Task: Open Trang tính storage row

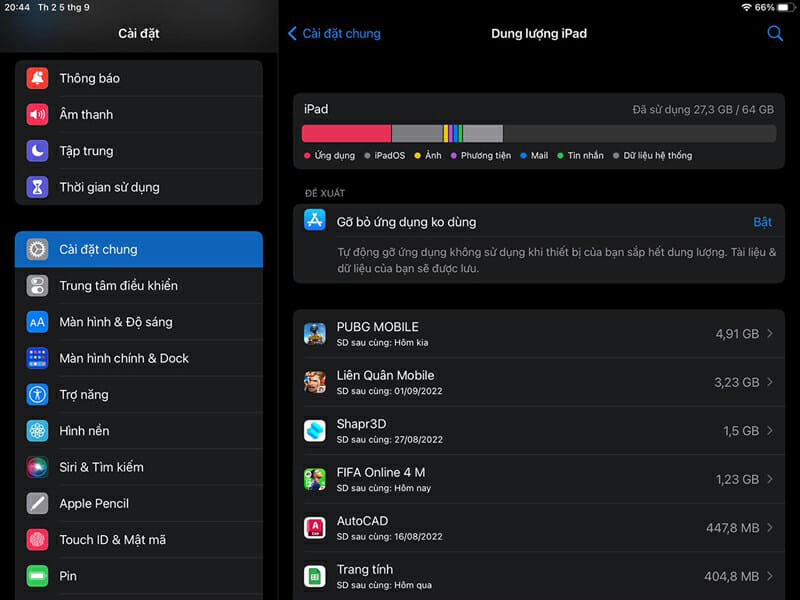Action: [x=538, y=576]
